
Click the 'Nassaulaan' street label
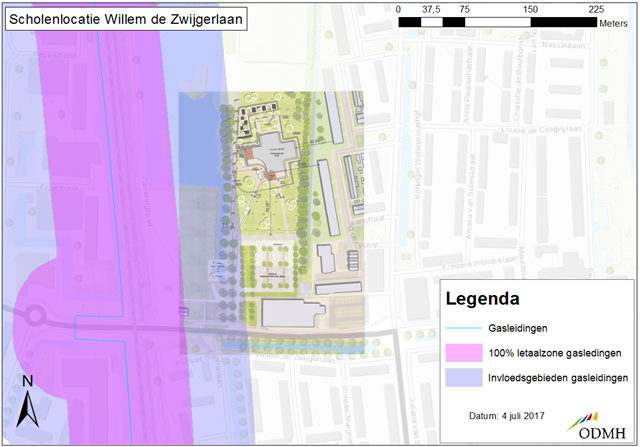[x=563, y=45]
